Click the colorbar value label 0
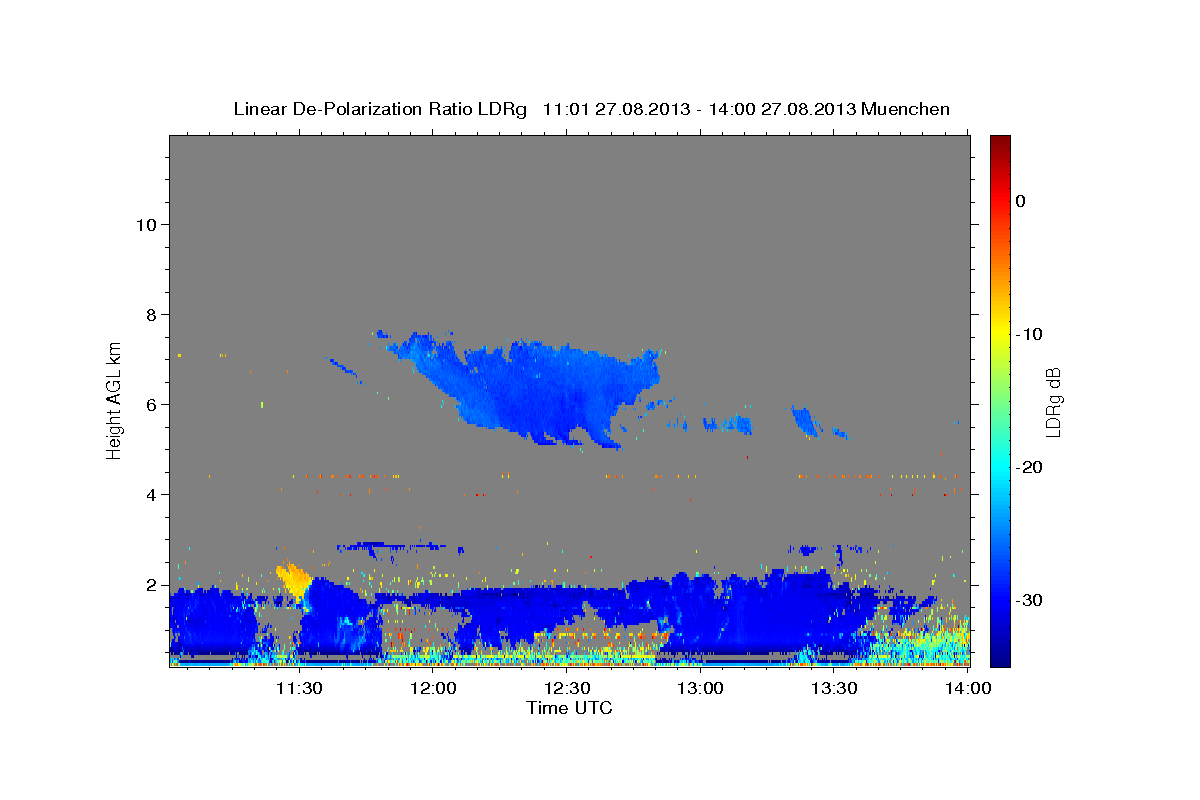 [1021, 201]
